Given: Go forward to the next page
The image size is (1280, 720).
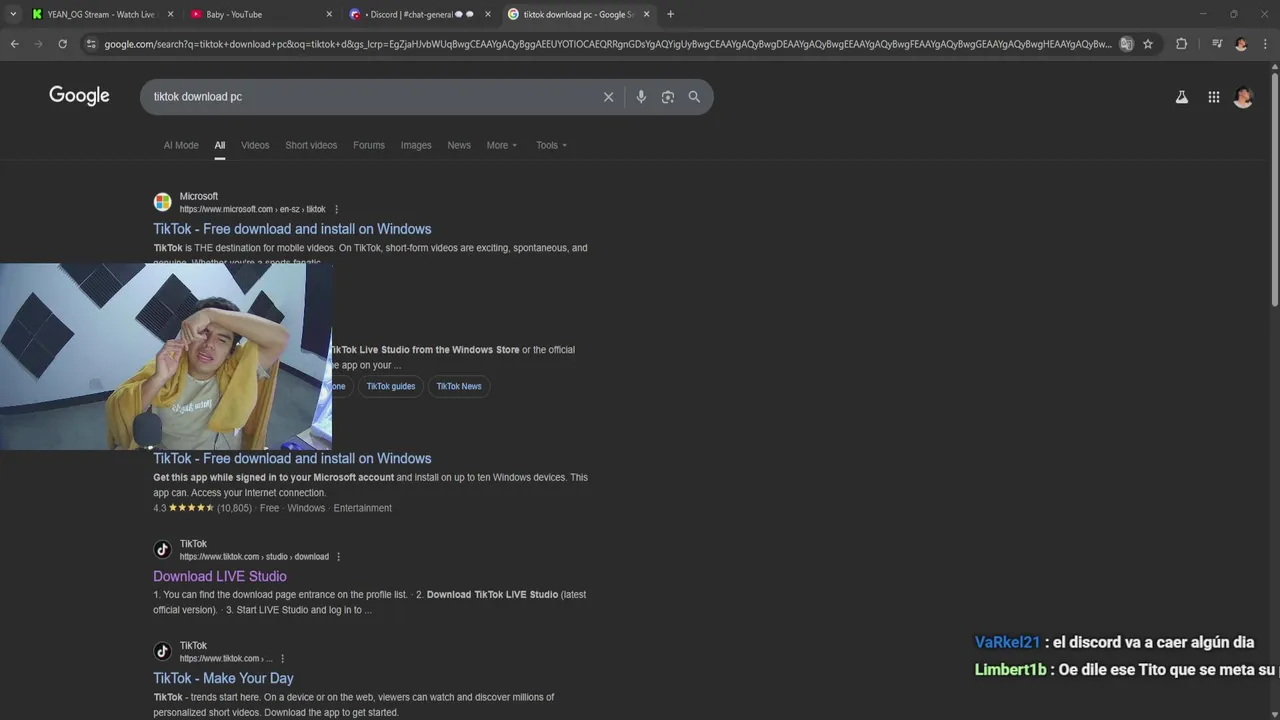Looking at the screenshot, I should pos(38,44).
